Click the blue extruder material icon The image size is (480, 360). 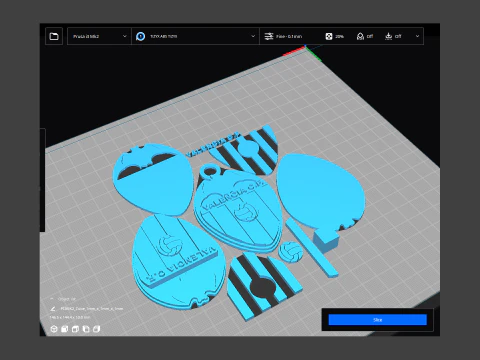pos(141,36)
